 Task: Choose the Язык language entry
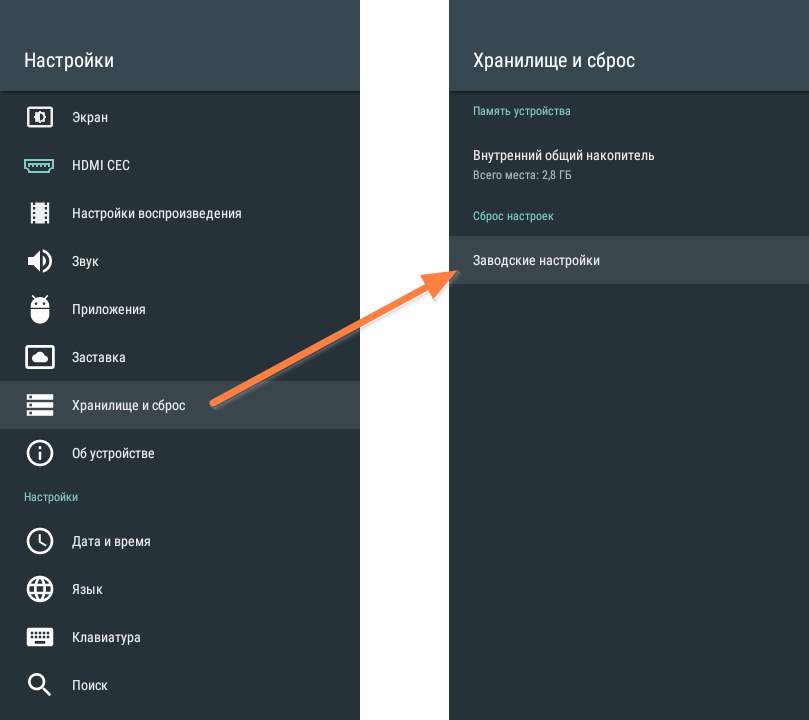tap(180, 589)
